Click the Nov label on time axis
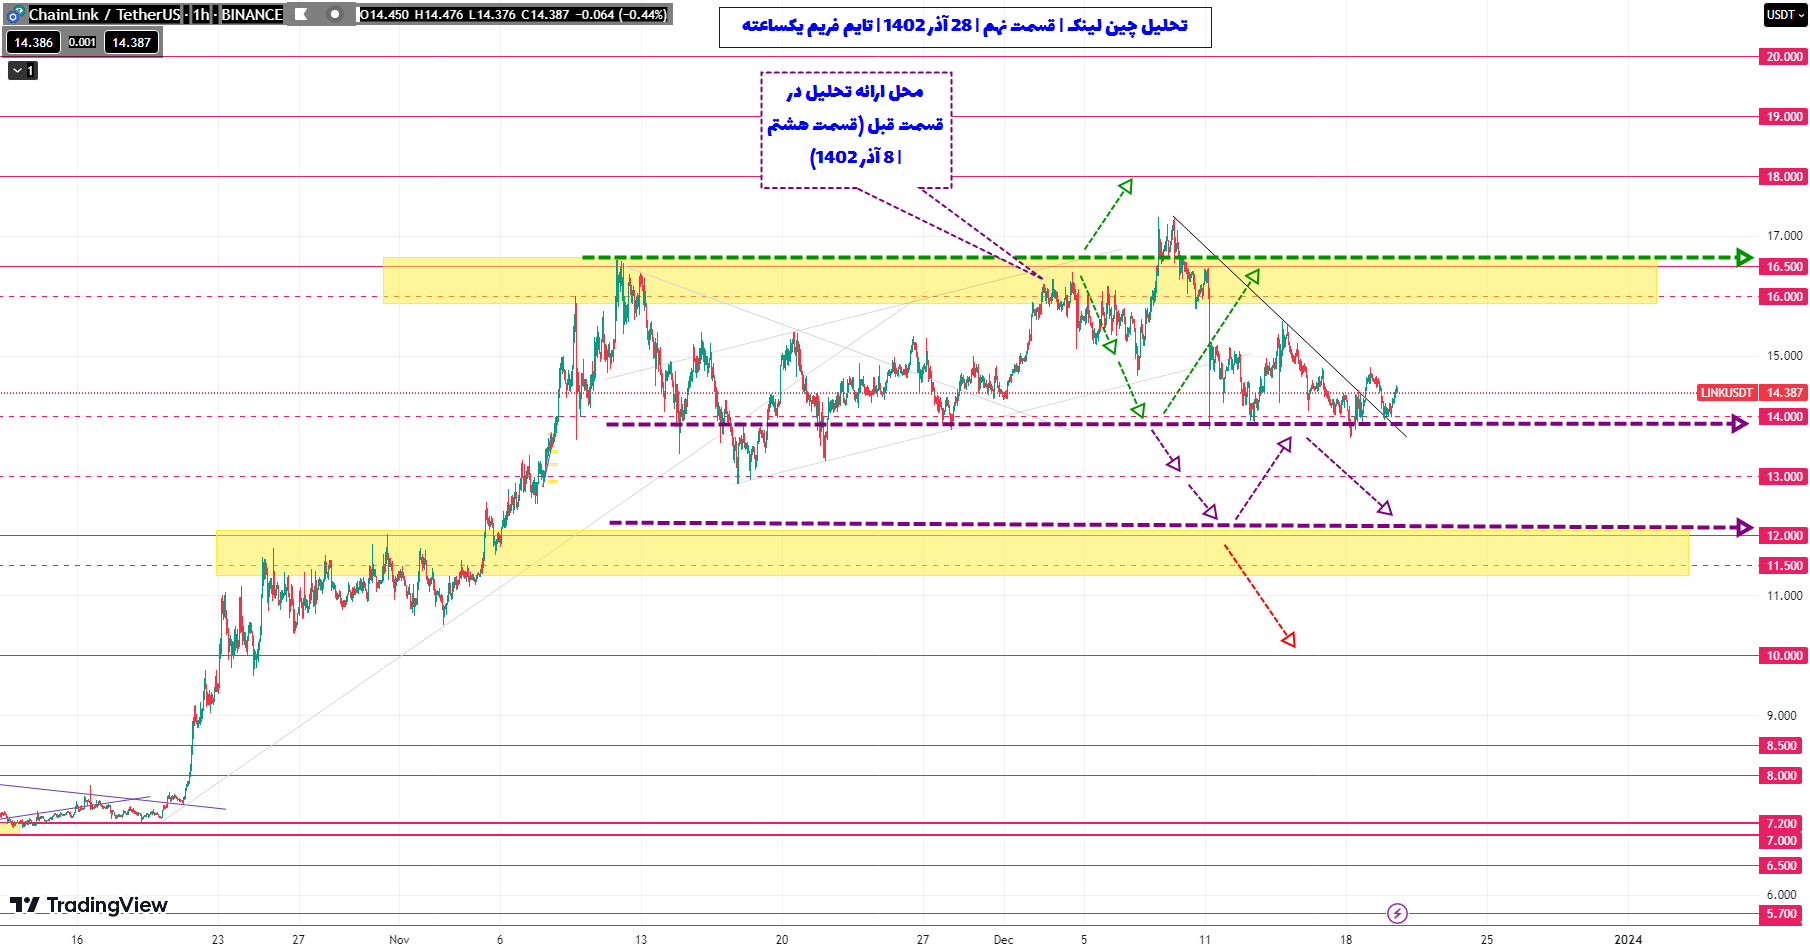1810x951 pixels. (x=399, y=940)
